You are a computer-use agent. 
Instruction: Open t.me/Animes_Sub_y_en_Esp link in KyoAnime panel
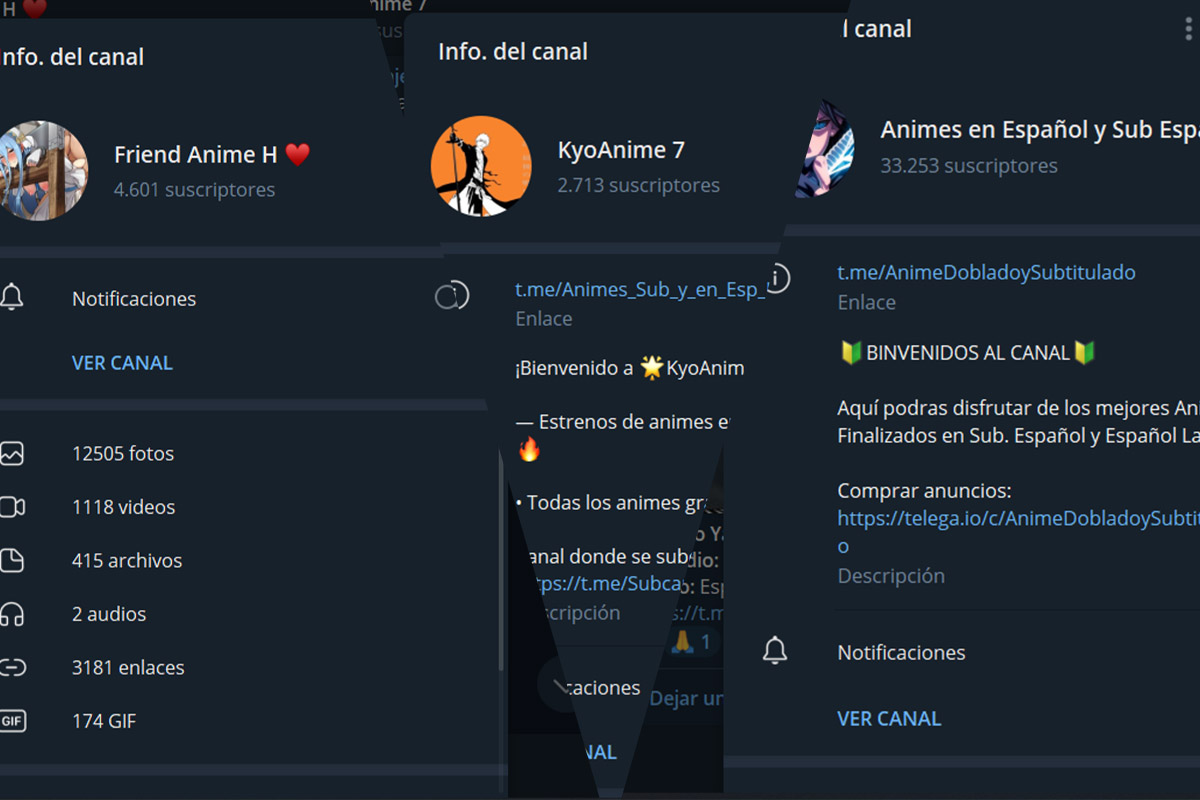(641, 290)
